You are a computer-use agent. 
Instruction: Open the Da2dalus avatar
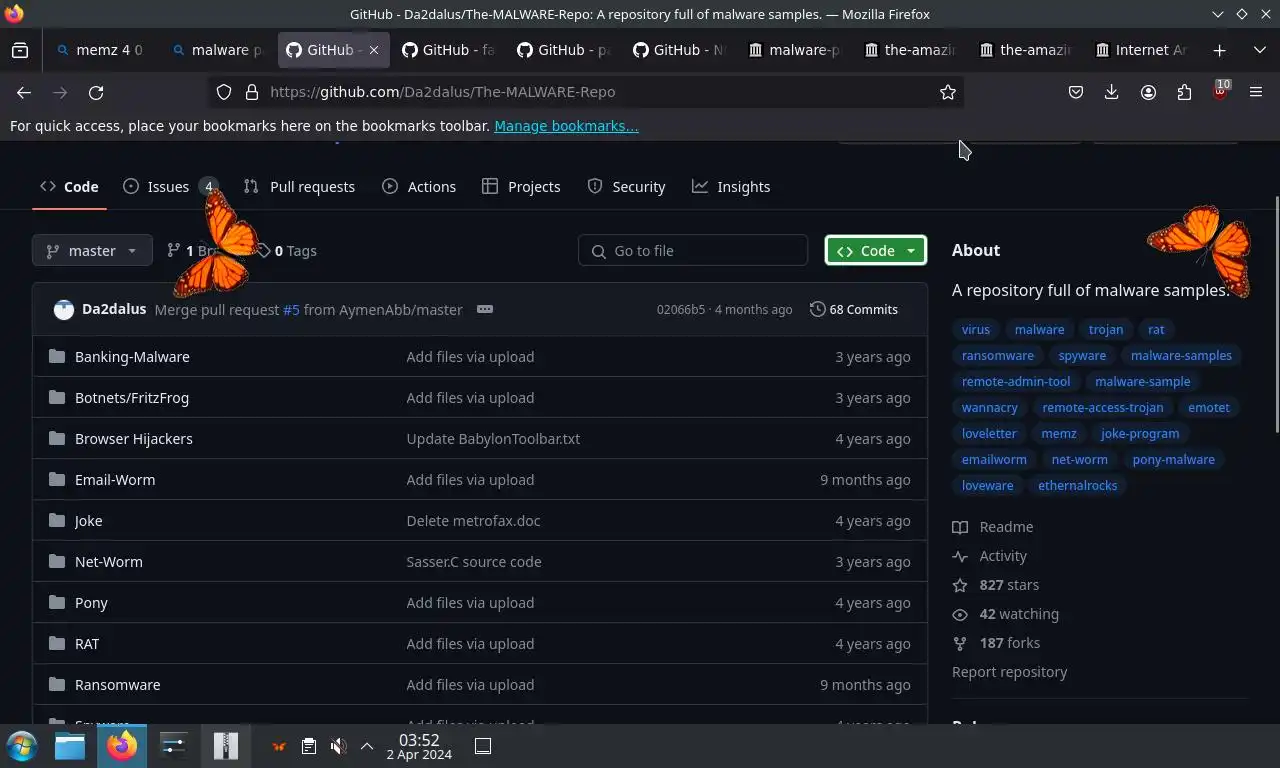(x=64, y=310)
